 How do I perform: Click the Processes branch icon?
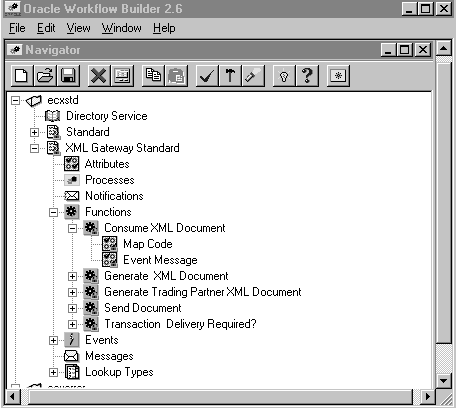point(72,180)
